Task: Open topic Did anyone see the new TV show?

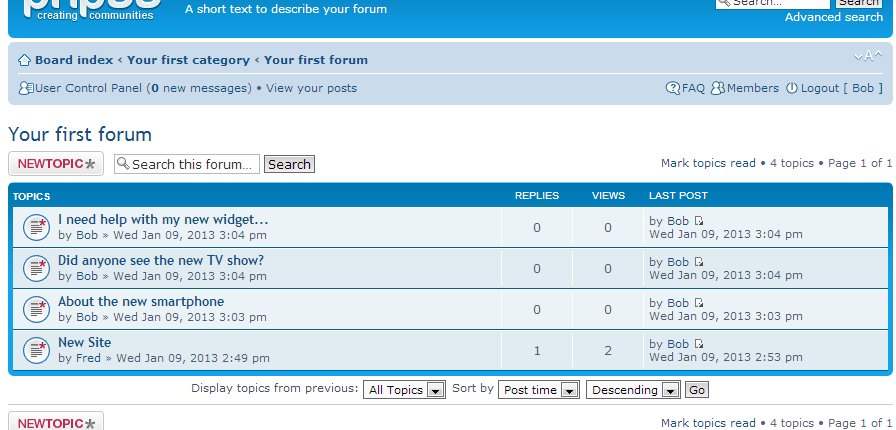Action: pos(161,261)
